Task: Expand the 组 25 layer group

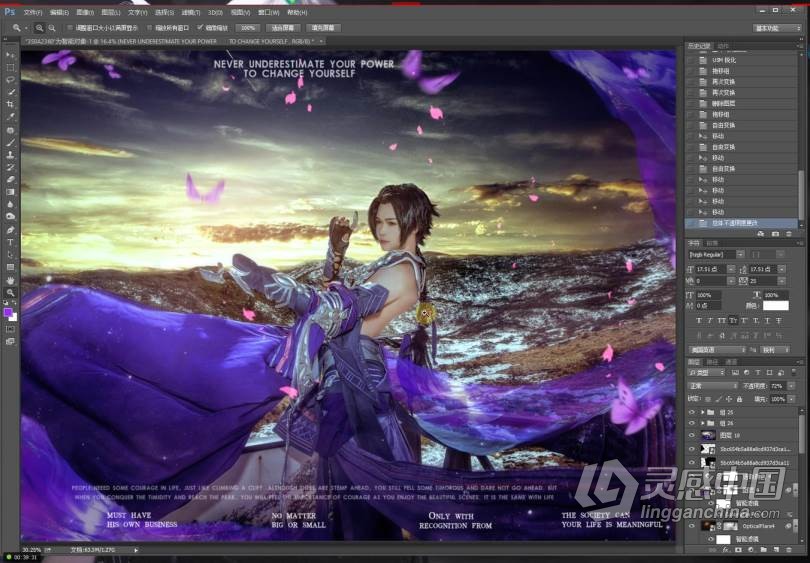Action: click(703, 412)
